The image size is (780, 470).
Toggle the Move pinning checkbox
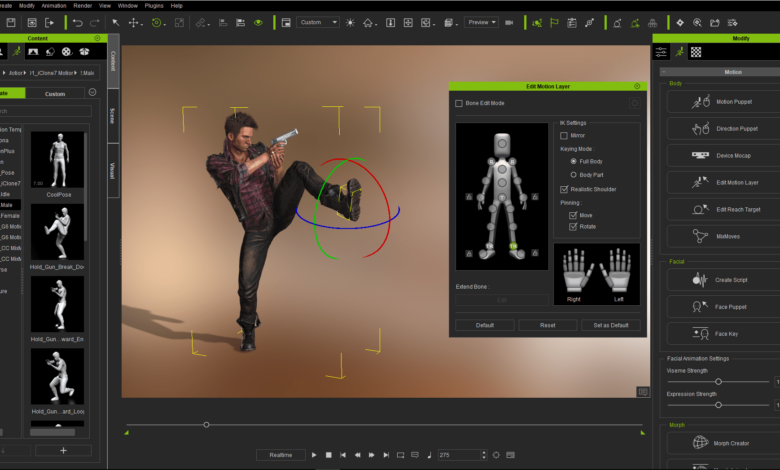[573, 215]
